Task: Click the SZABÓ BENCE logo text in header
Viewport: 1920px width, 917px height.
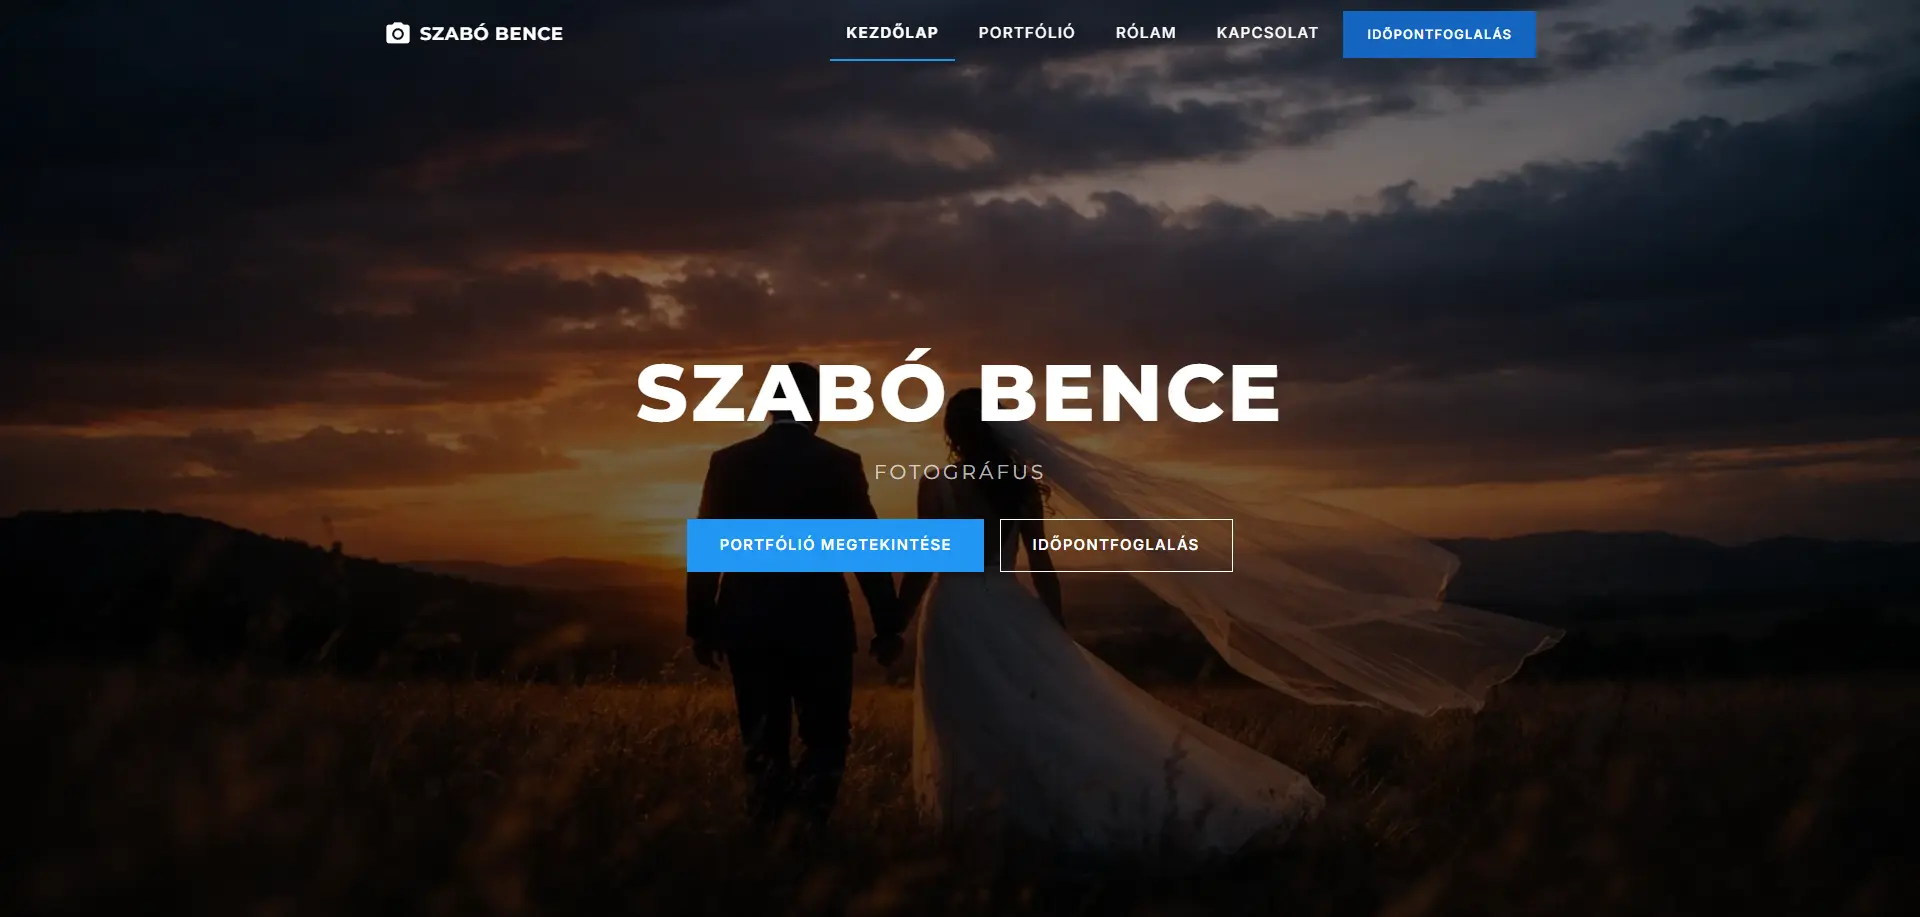Action: click(491, 33)
